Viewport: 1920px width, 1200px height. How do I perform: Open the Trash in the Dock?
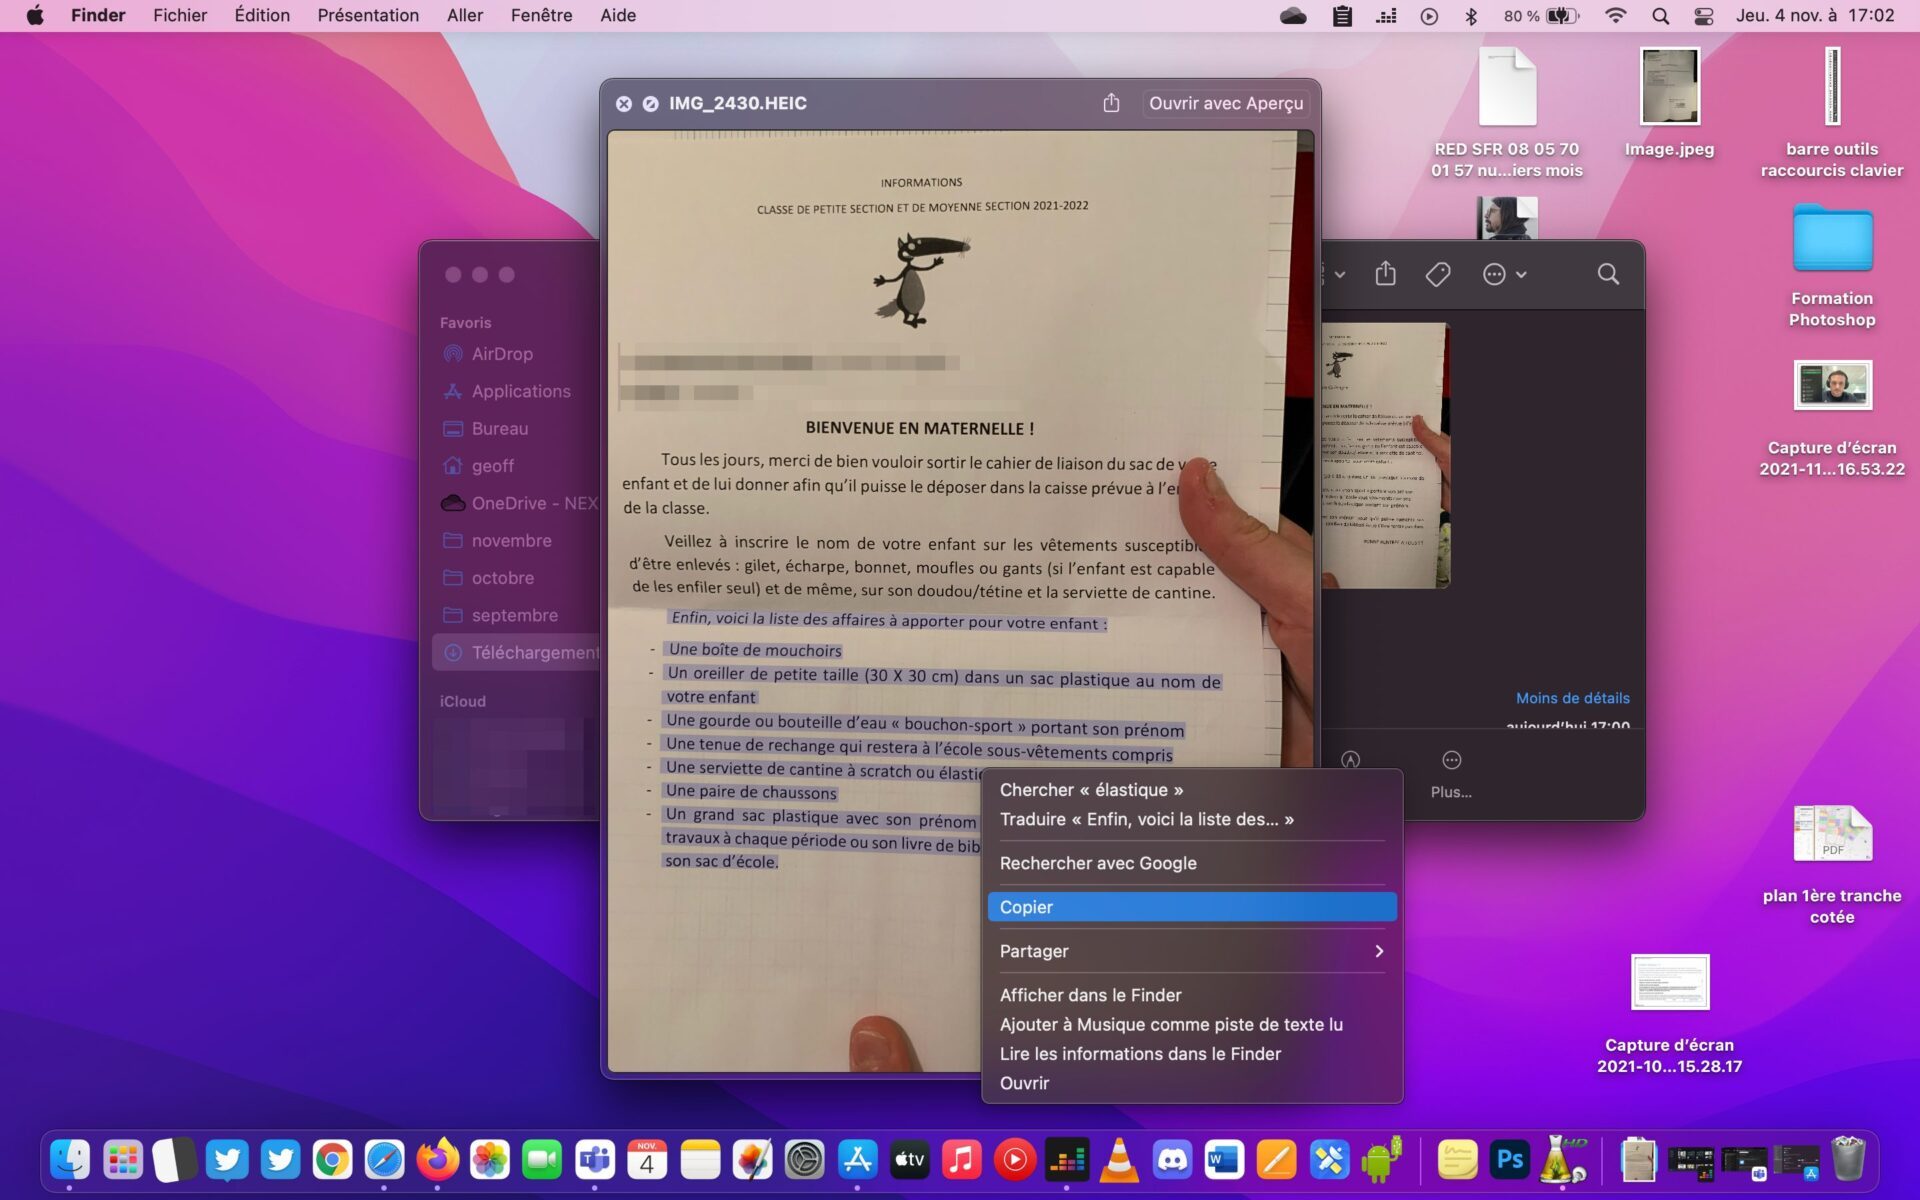pyautogui.click(x=1848, y=1160)
